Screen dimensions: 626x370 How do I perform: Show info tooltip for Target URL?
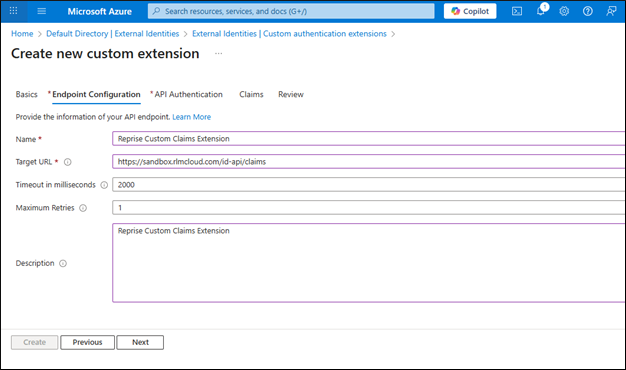point(68,162)
